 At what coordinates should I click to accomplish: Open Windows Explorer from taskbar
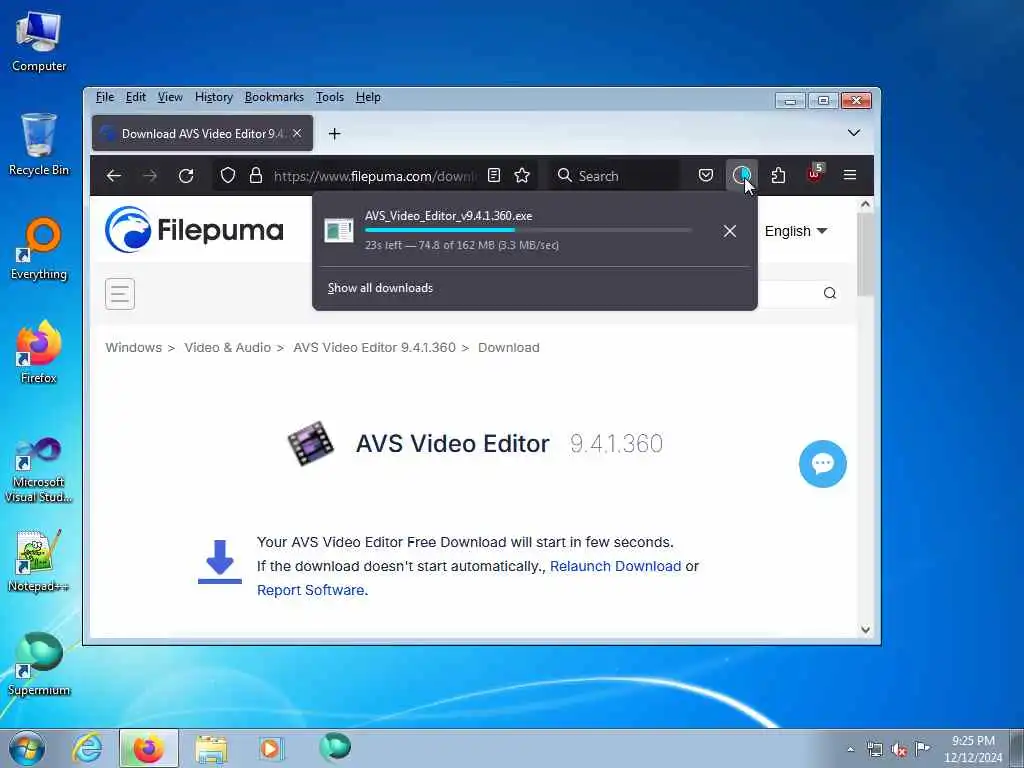point(211,748)
